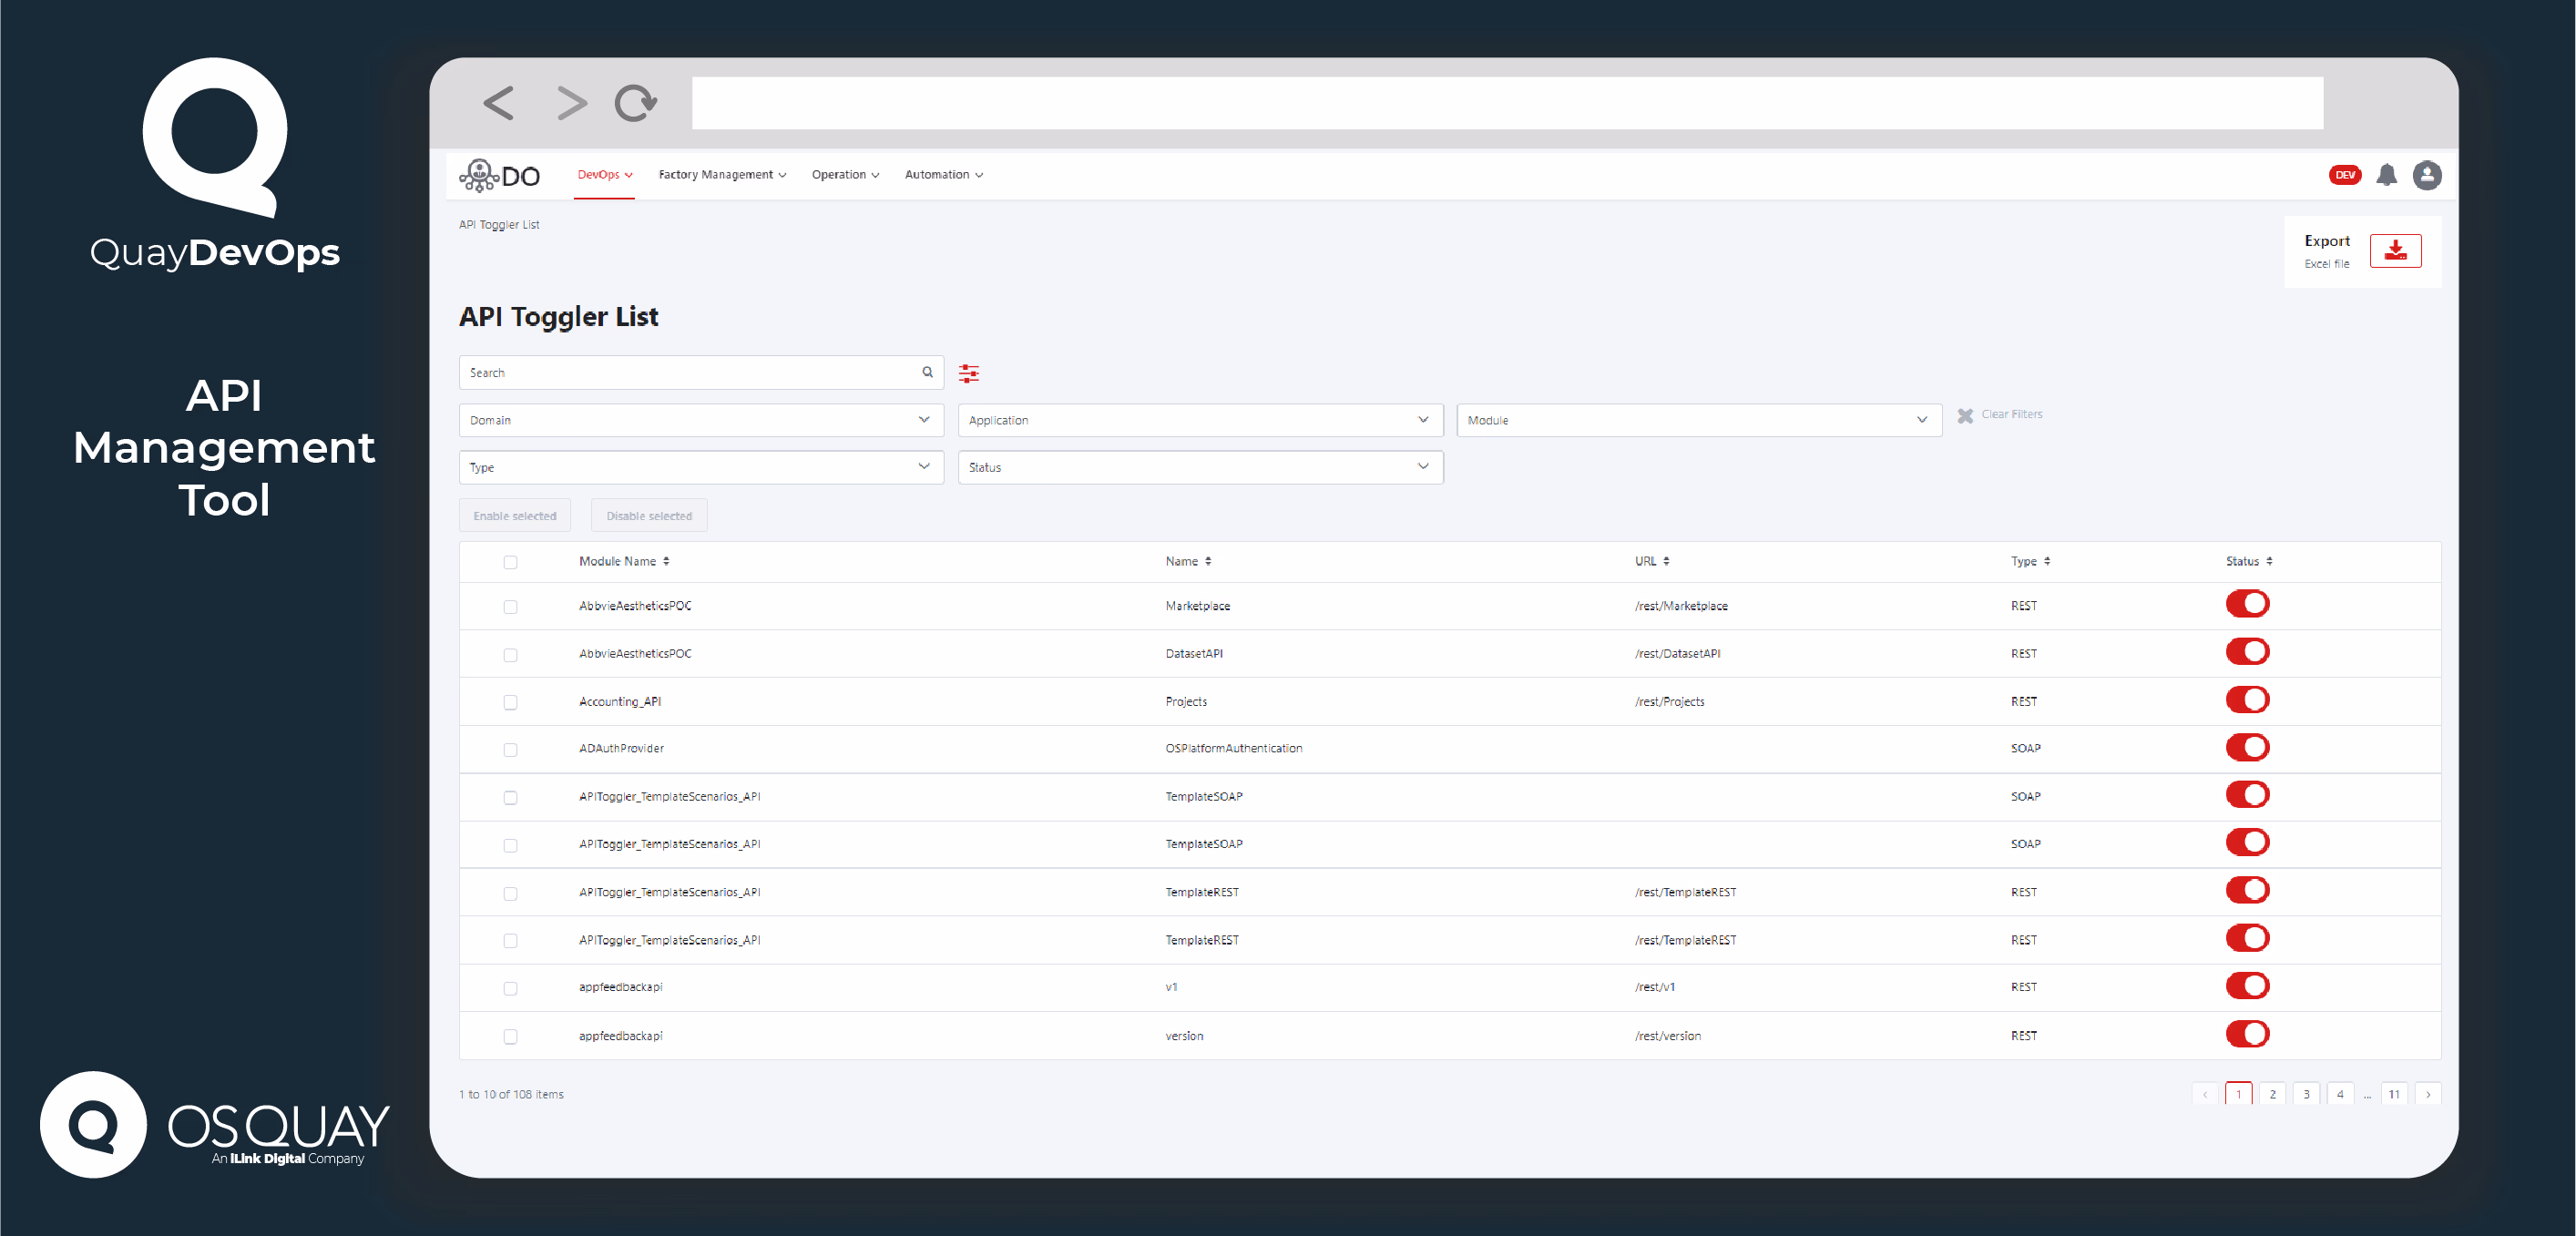Check the Accounting_API row checkbox
This screenshot has height=1236, width=2576.
(x=511, y=702)
